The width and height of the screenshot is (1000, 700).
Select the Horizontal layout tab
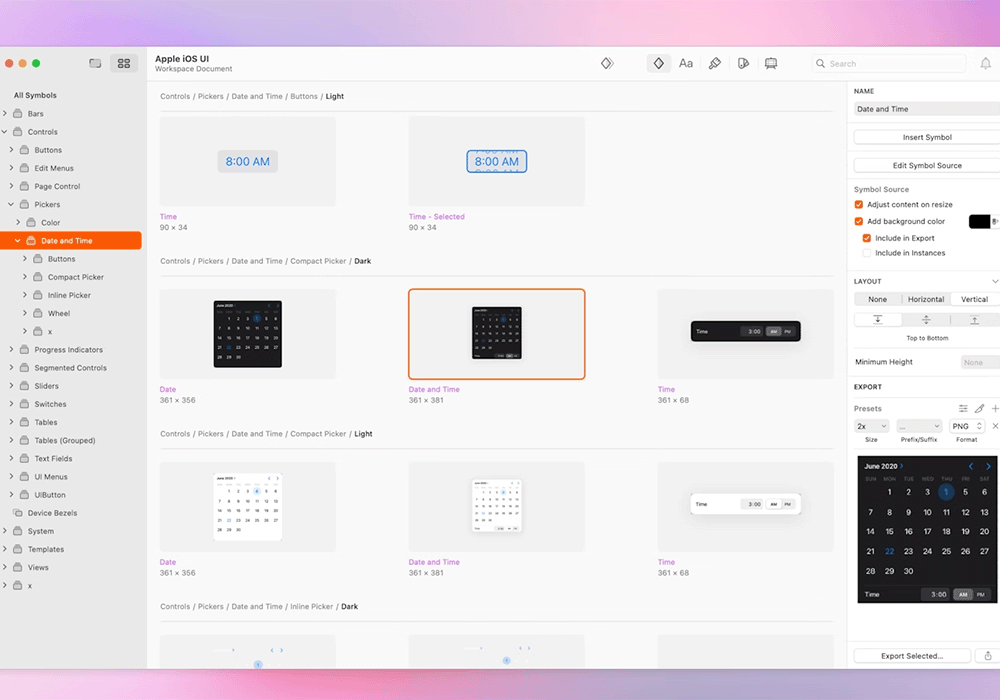(926, 299)
